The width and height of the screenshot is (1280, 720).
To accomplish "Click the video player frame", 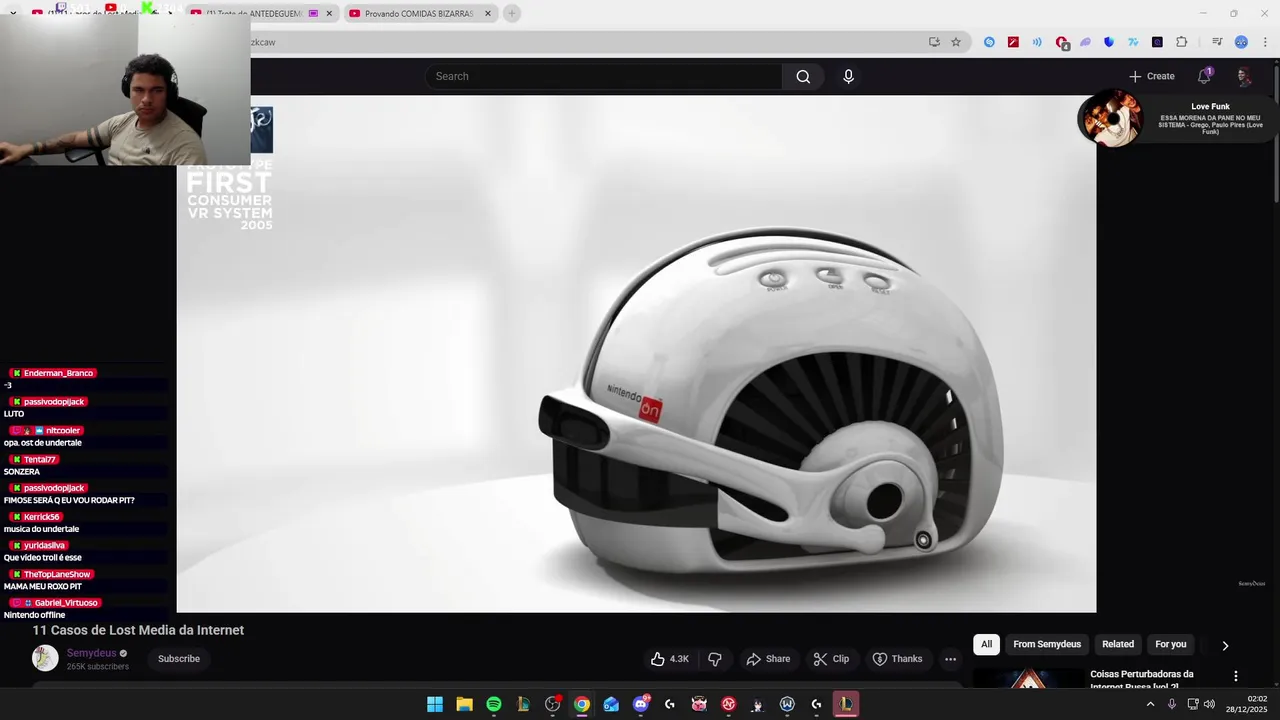I will click(636, 354).
